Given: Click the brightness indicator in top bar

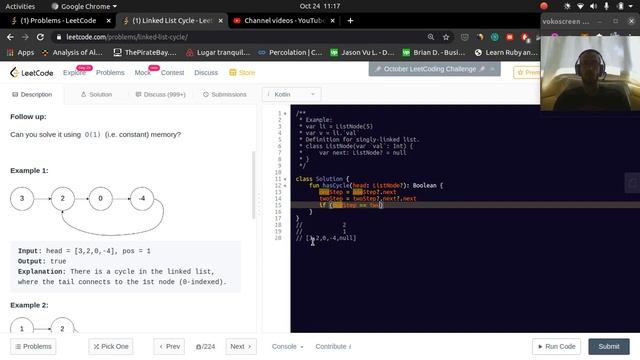Looking at the screenshot, I should [567, 6].
